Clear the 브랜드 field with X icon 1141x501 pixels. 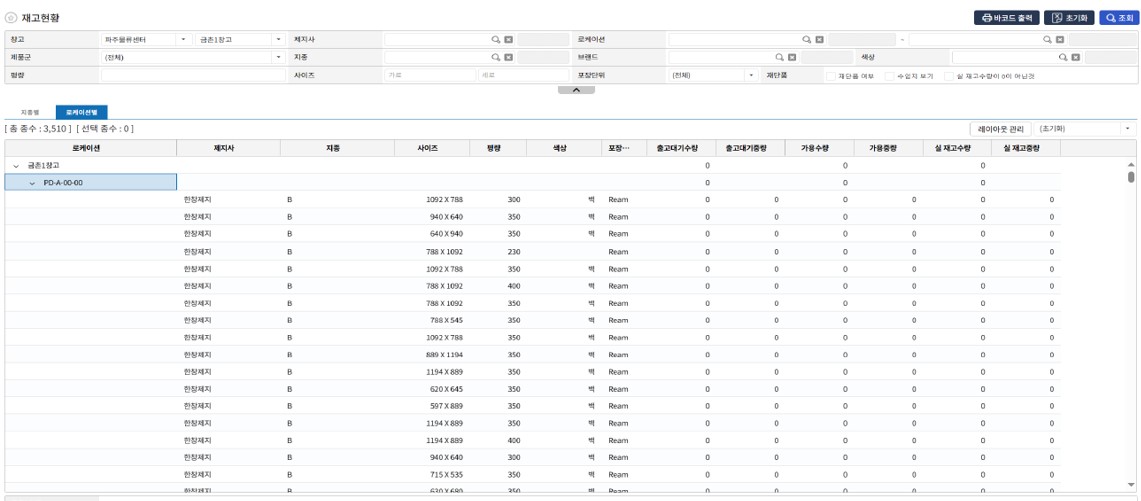(x=792, y=57)
